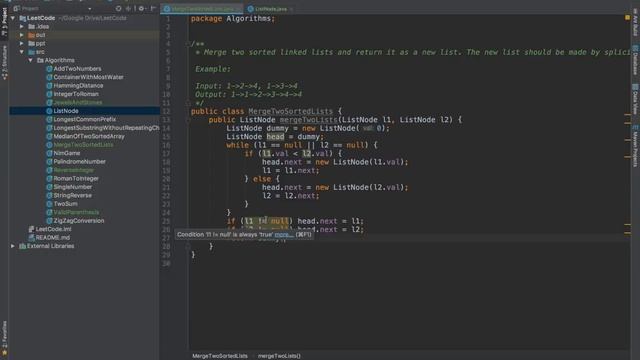
Task: Switch to the ListNode.java editor tab
Action: pos(270,9)
